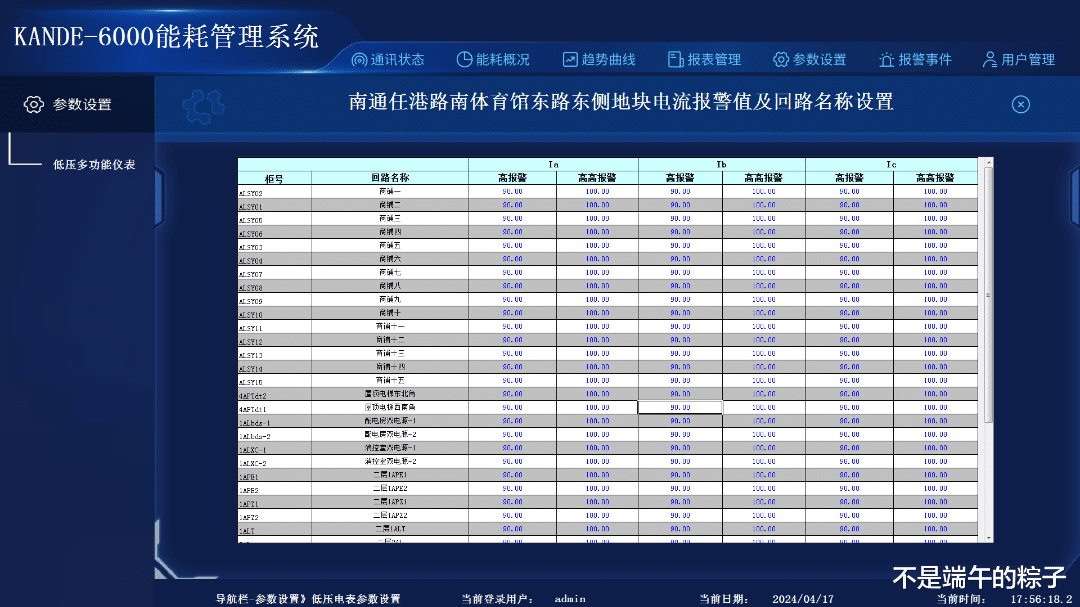The image size is (1080, 607).
Task: Switch to the 参数设置 top navigation item
Action: click(x=809, y=60)
